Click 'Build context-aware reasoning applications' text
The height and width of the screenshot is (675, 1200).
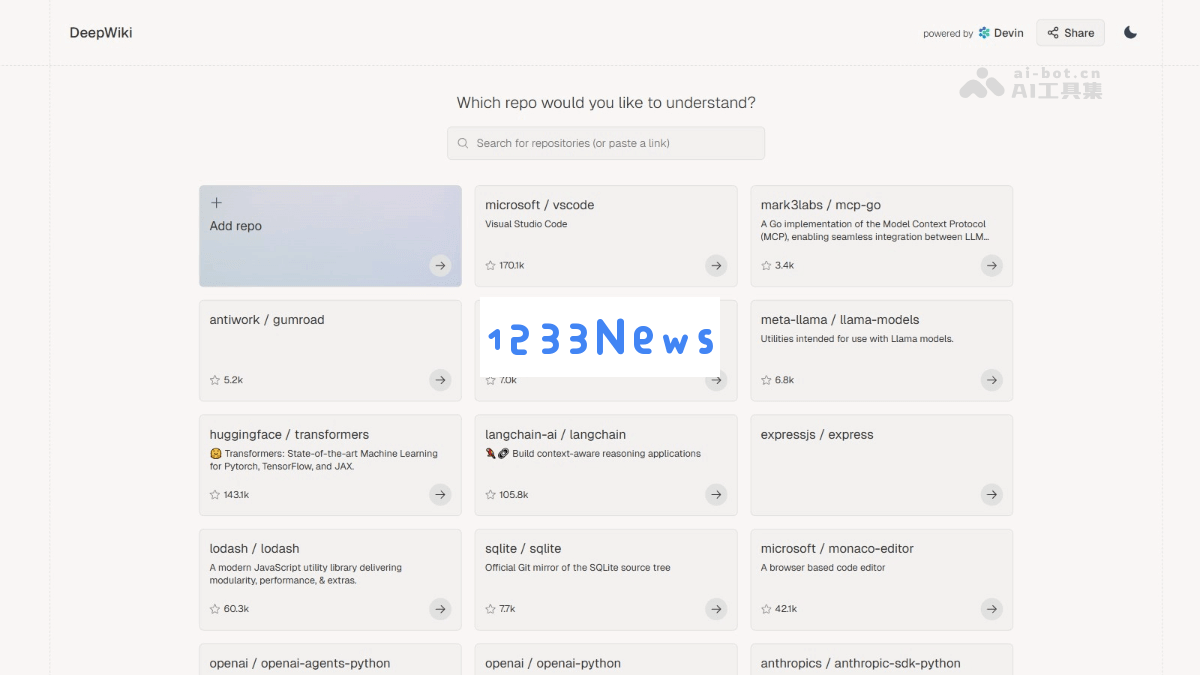(x=606, y=454)
